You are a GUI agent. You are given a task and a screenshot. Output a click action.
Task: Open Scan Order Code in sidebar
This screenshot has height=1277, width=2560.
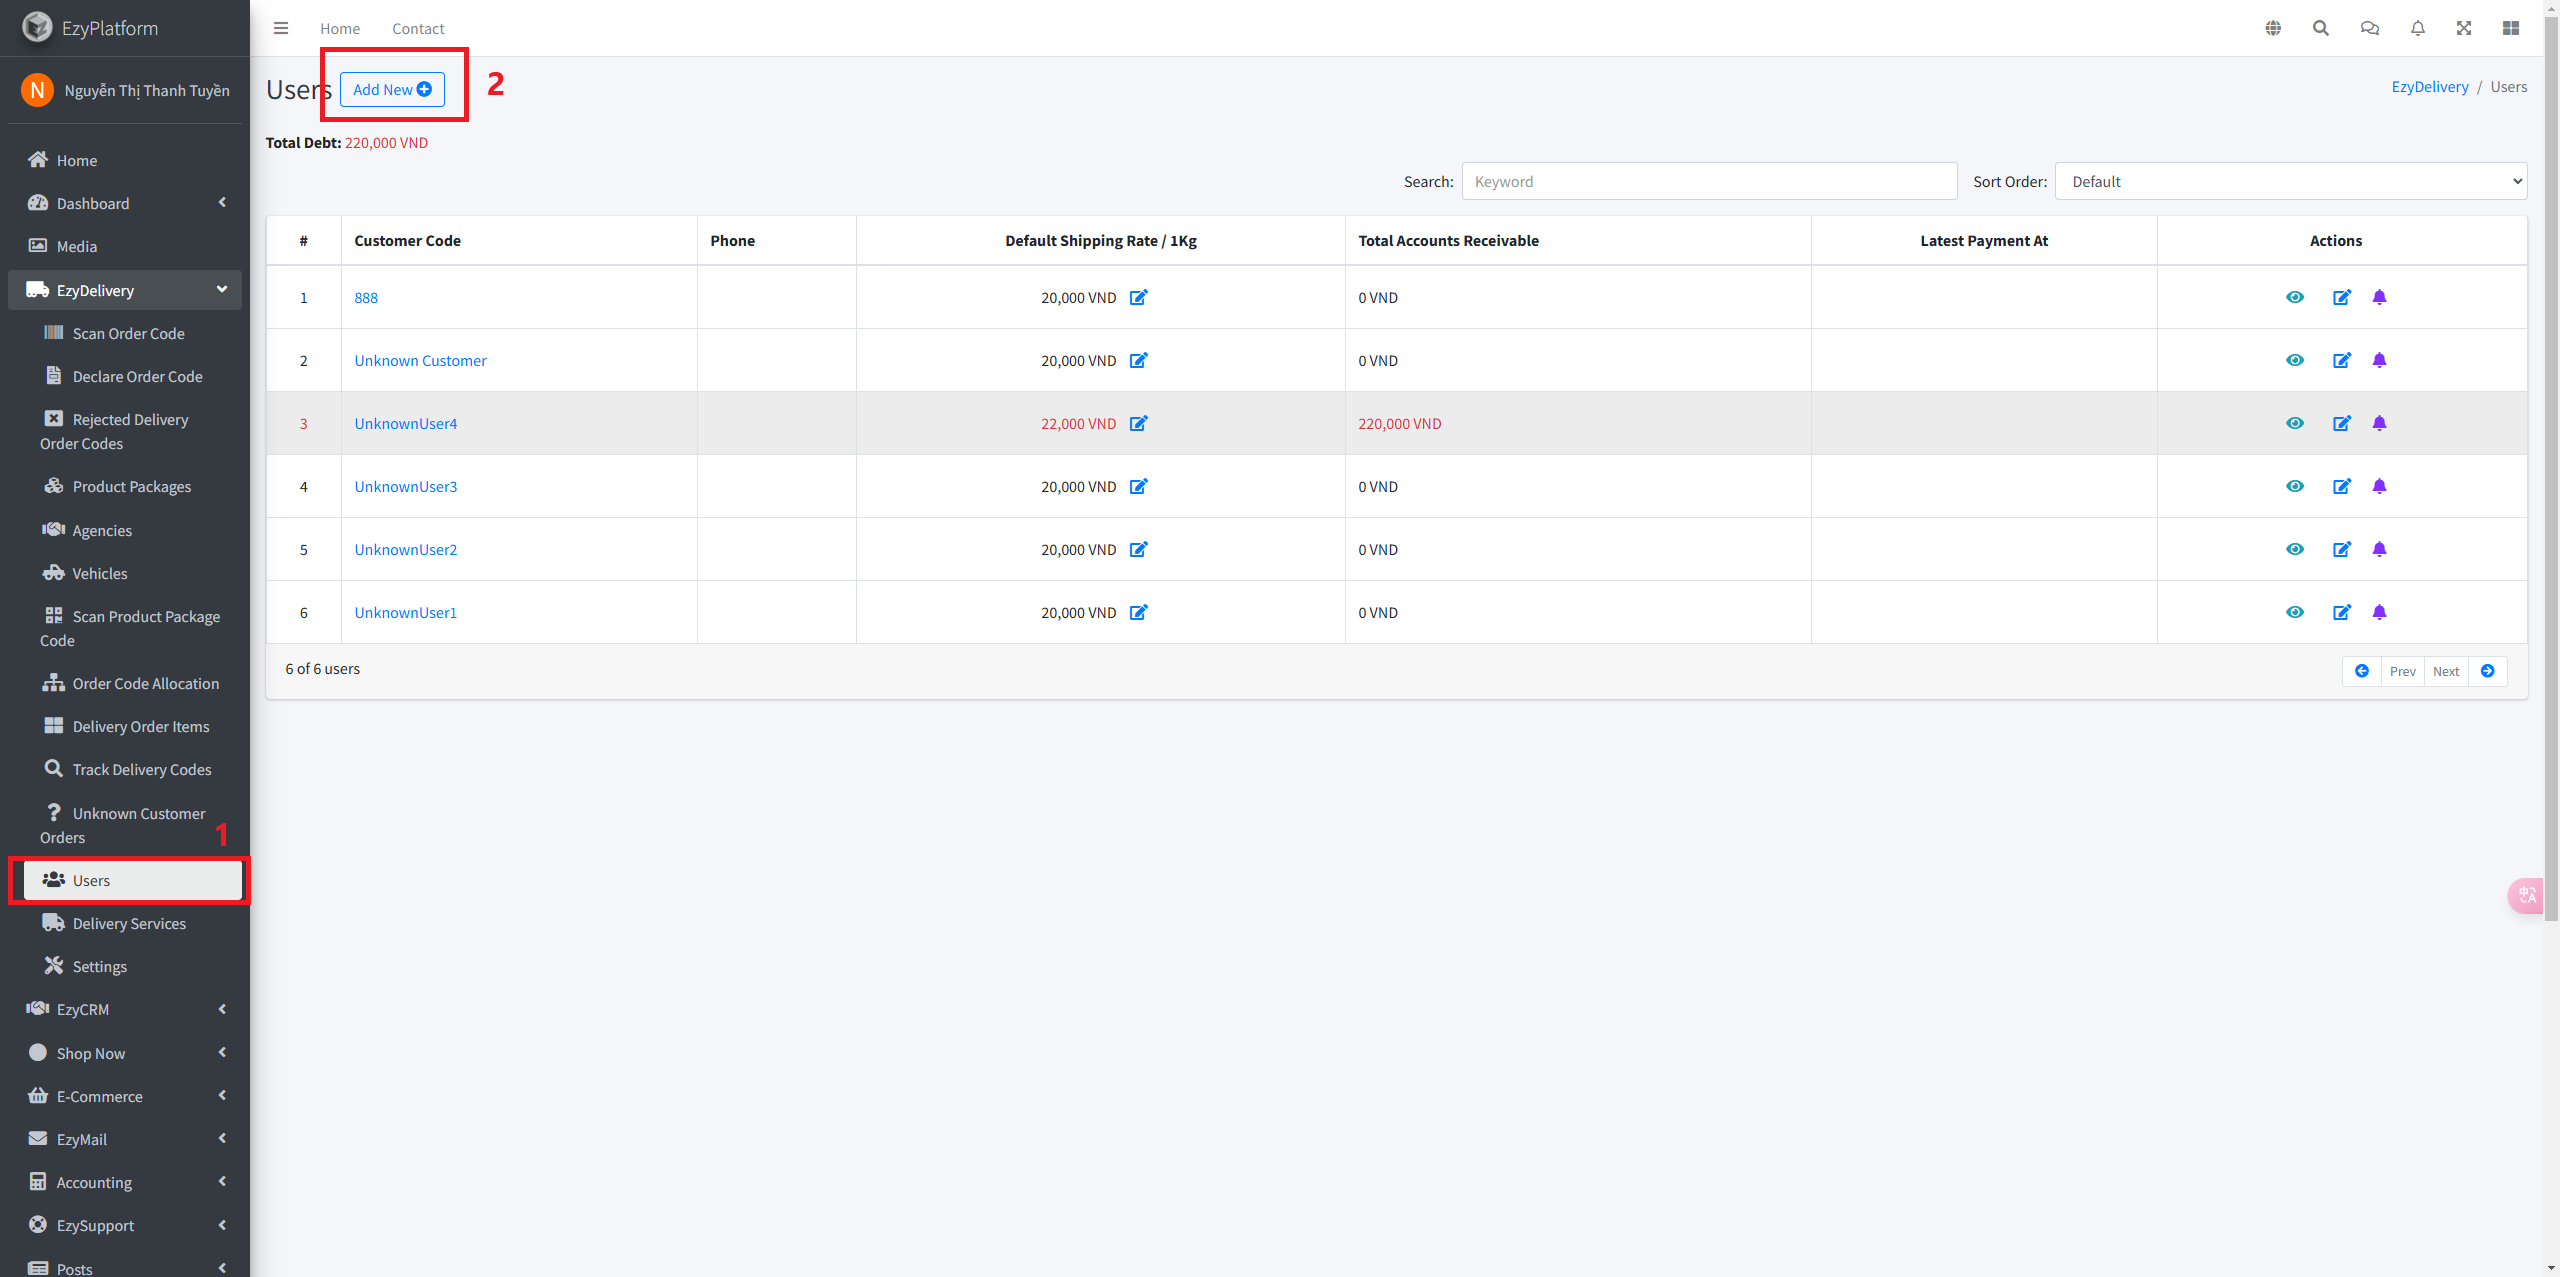coord(133,333)
